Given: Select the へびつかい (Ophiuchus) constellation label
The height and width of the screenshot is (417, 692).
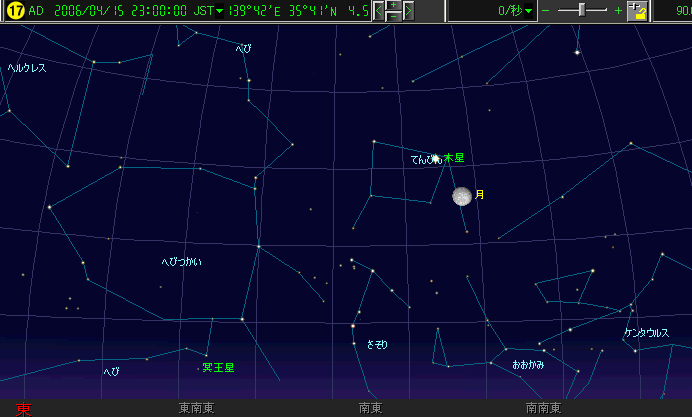Looking at the screenshot, I should [x=181, y=262].
